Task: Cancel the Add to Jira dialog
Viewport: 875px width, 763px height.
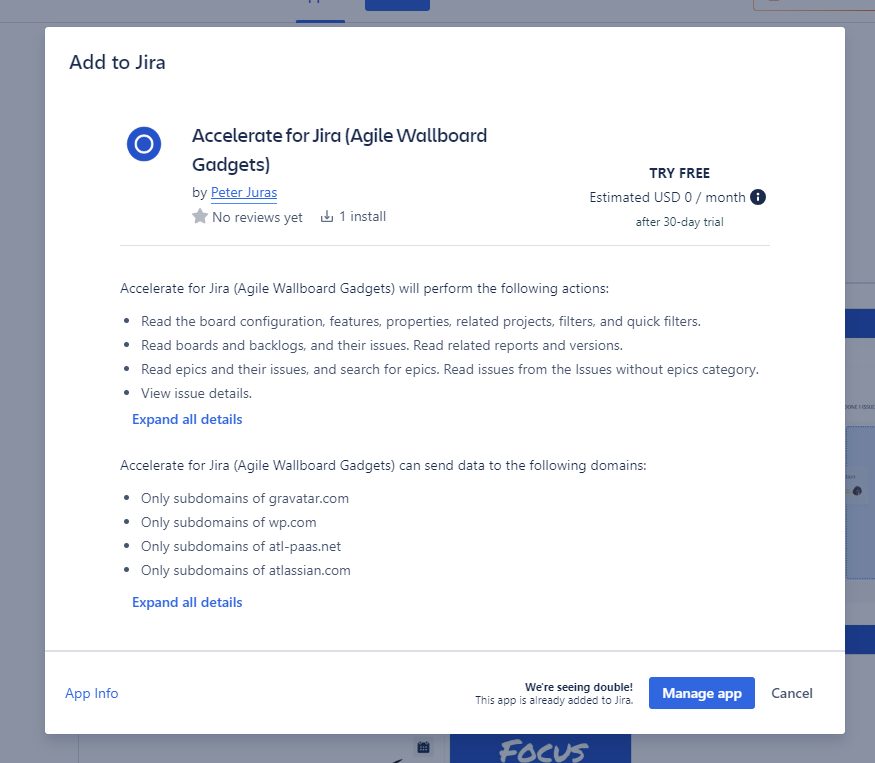Action: [x=791, y=693]
